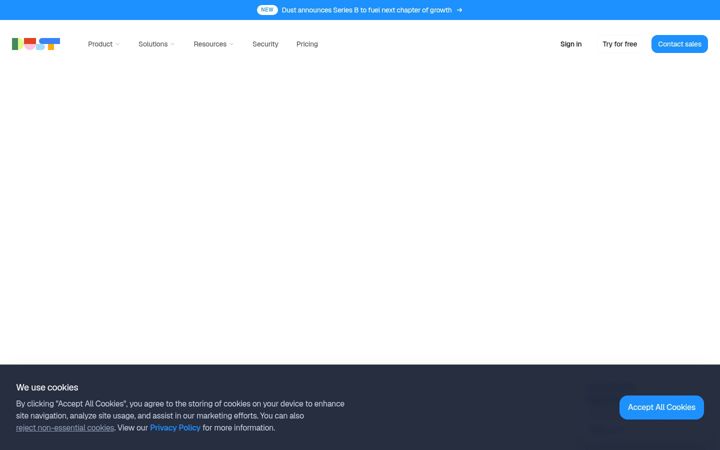Go to the Pricing page
This screenshot has width=720, height=450.
(x=307, y=44)
